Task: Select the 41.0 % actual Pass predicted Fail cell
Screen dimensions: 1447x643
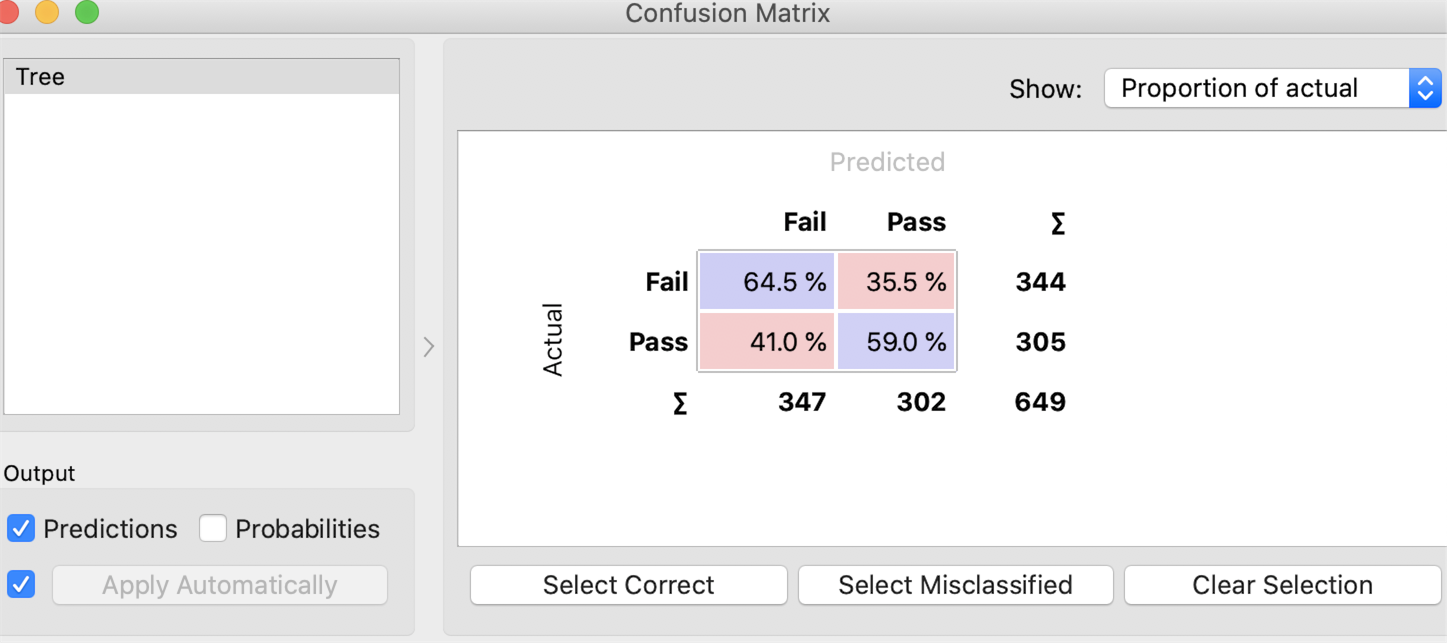Action: 767,342
